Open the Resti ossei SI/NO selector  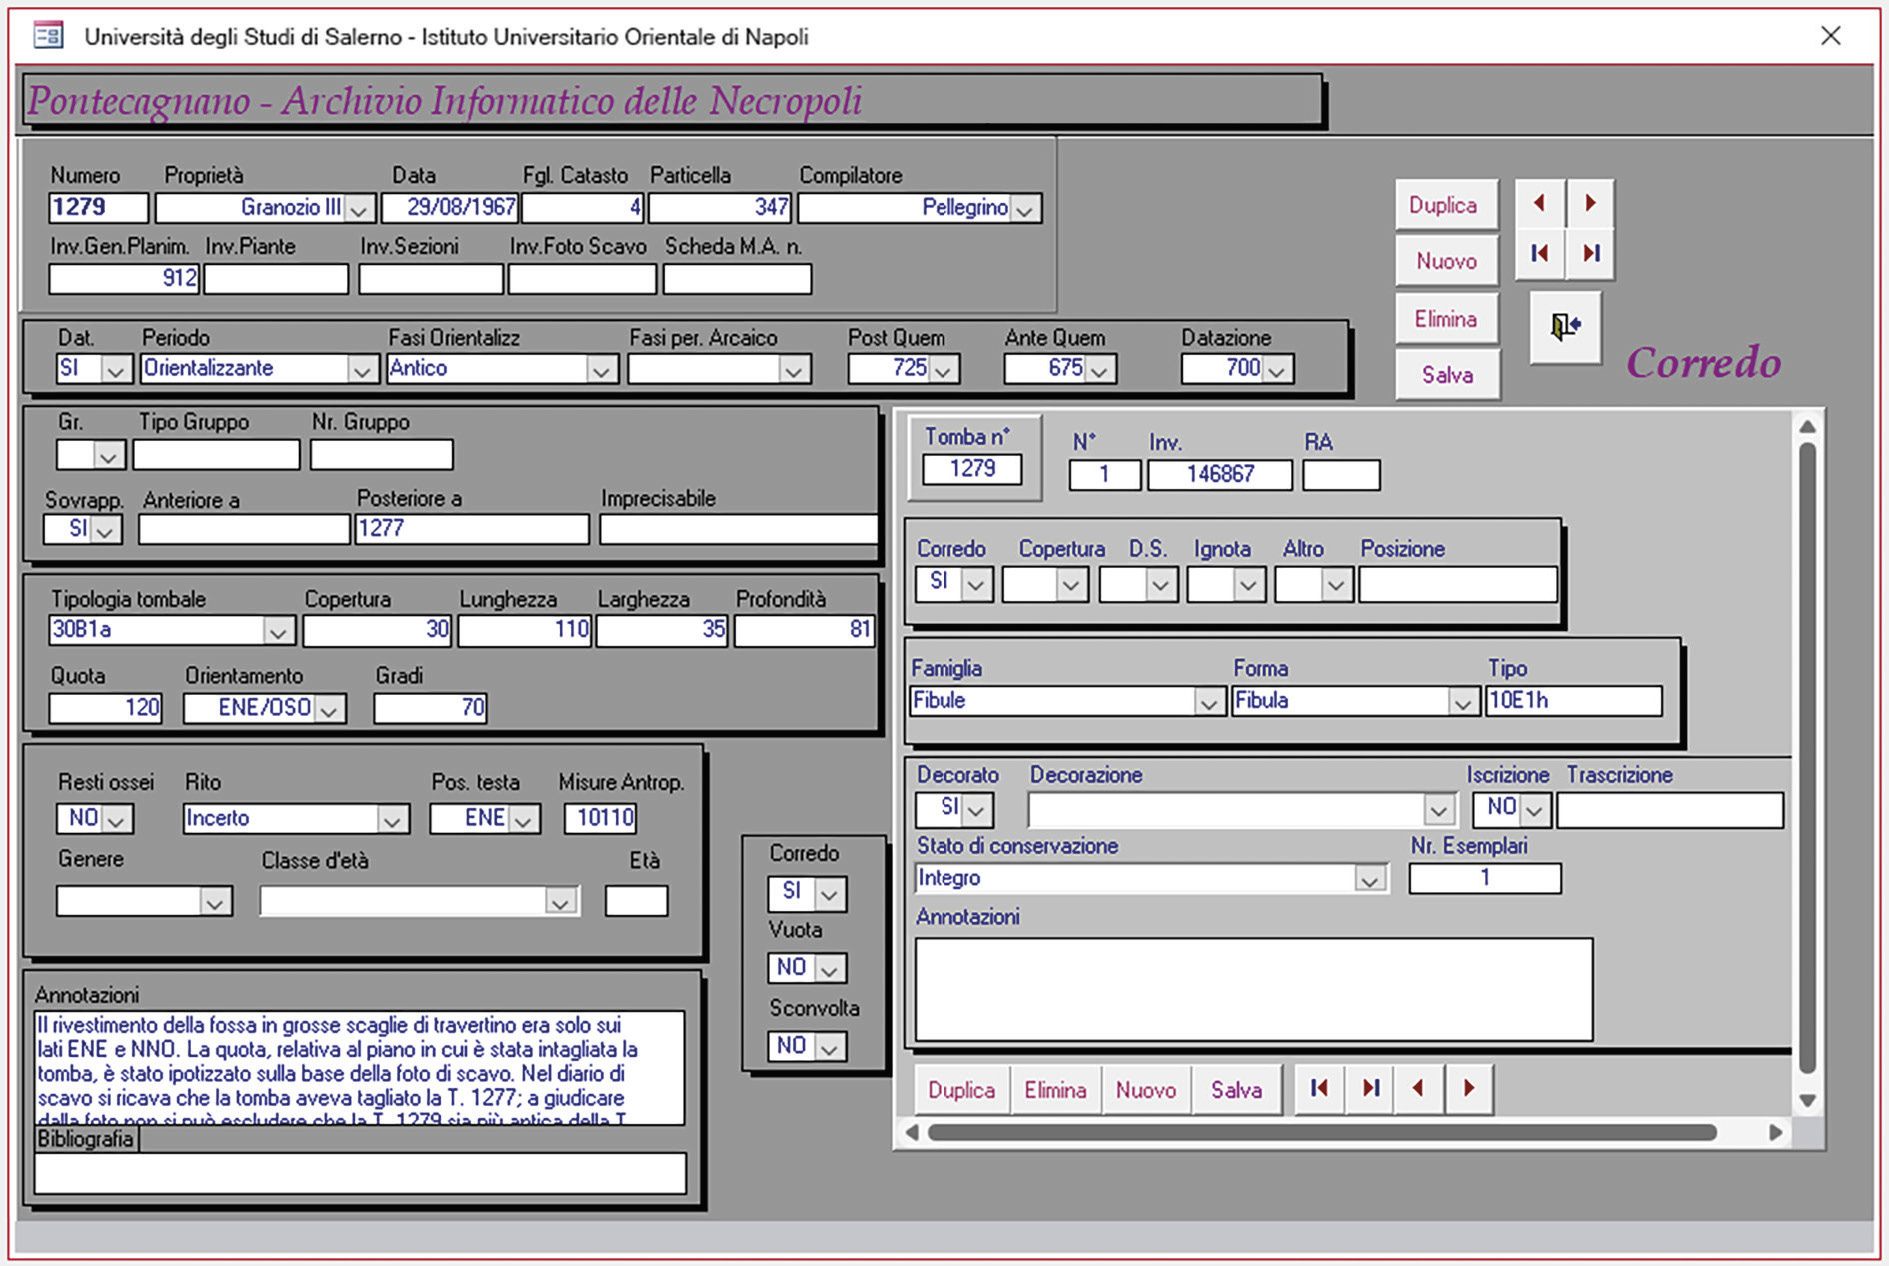pos(117,820)
